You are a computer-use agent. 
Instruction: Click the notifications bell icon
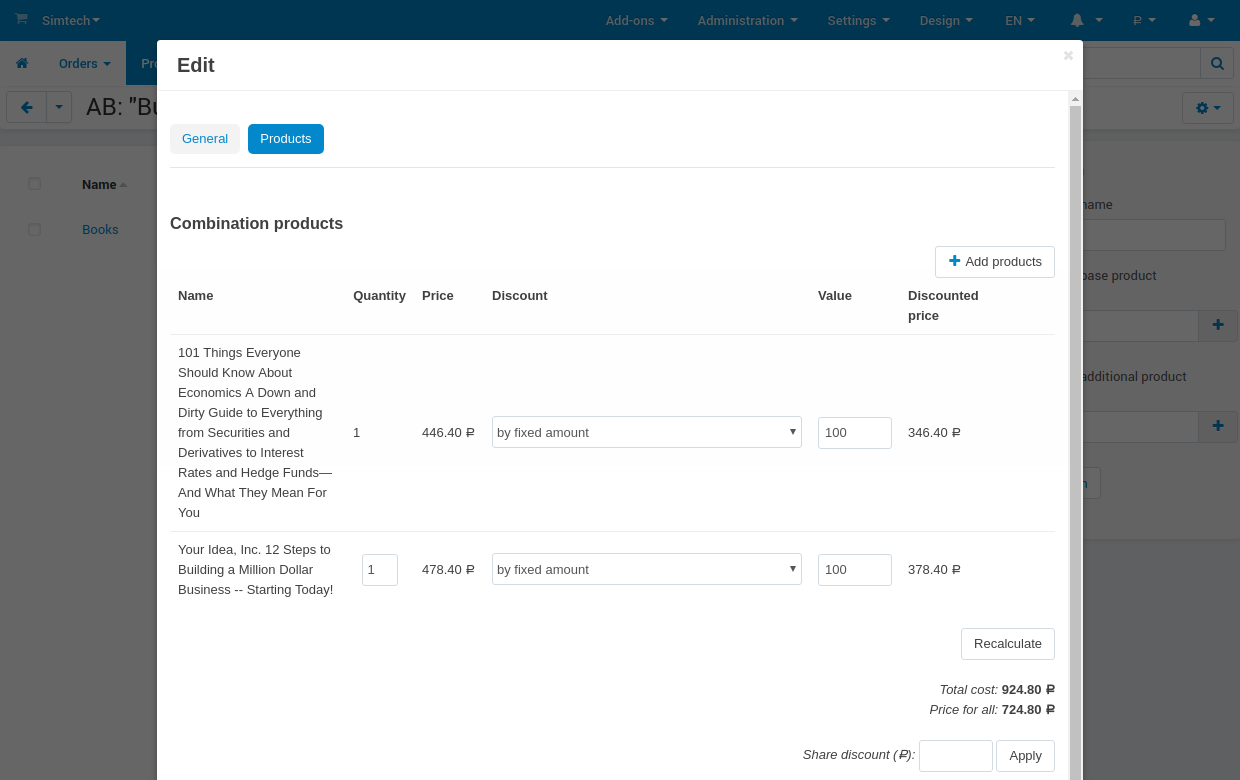(1077, 20)
